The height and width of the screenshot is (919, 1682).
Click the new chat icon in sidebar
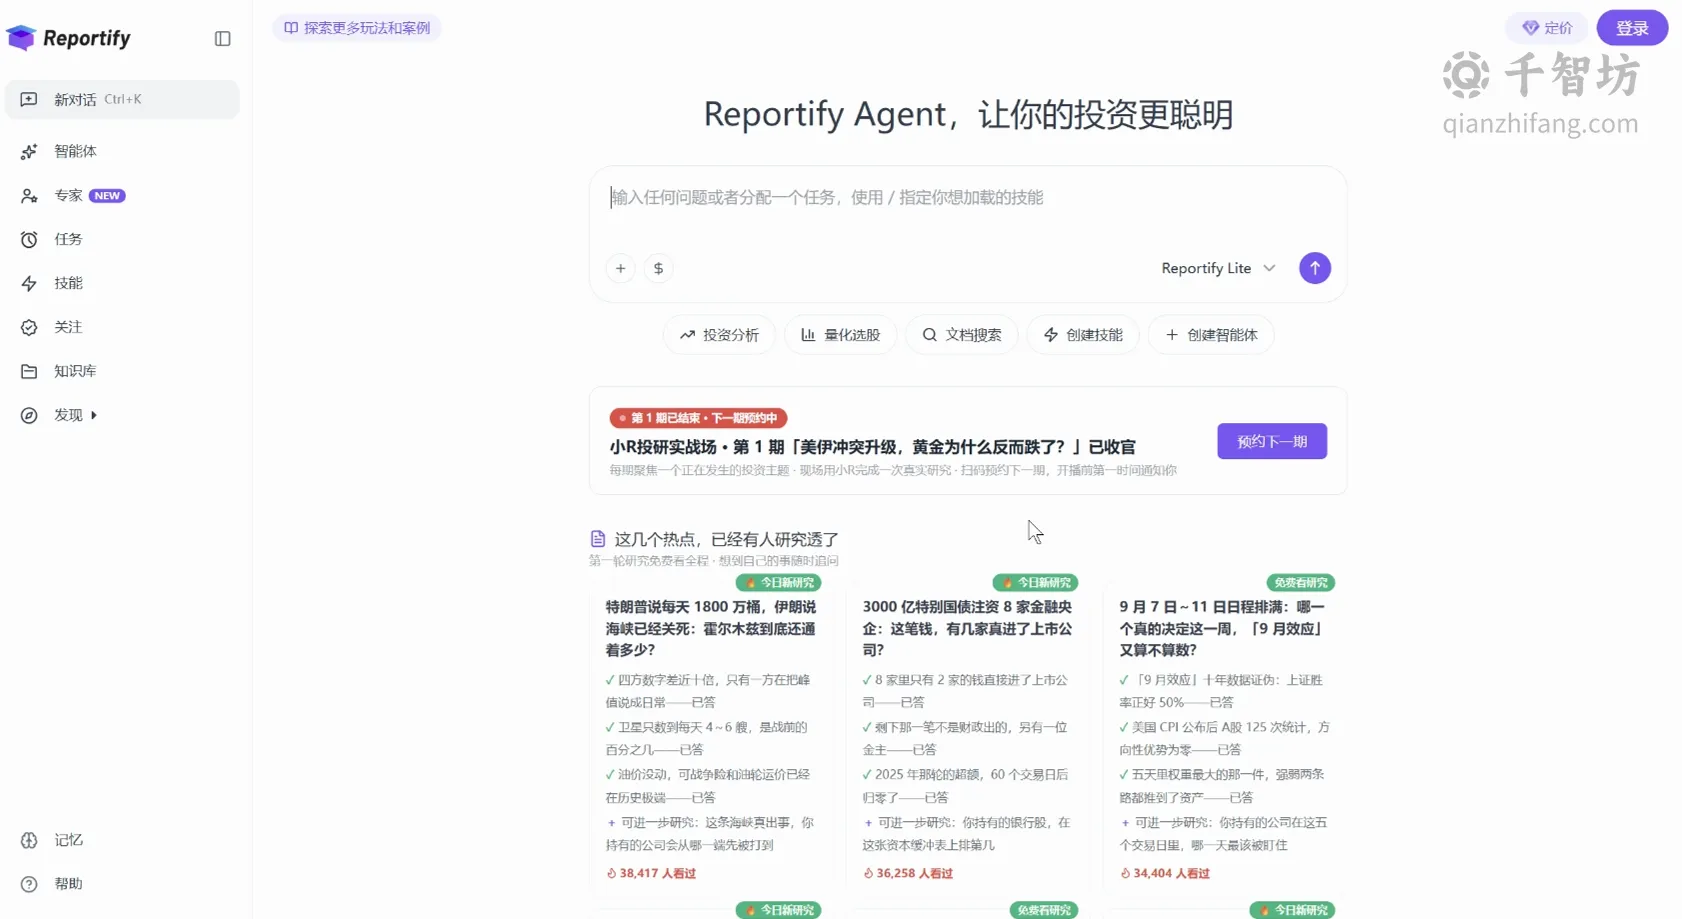[29, 99]
